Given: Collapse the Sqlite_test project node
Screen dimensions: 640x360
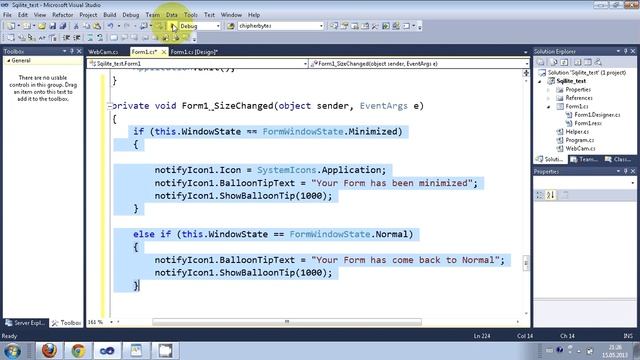Looking at the screenshot, I should [540, 81].
